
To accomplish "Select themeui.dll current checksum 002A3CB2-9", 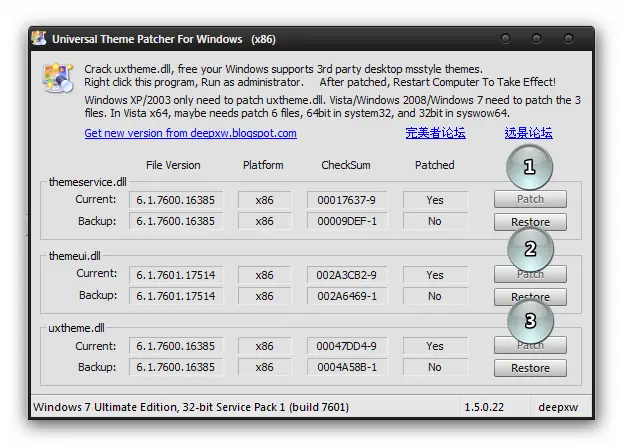I will 347,275.
